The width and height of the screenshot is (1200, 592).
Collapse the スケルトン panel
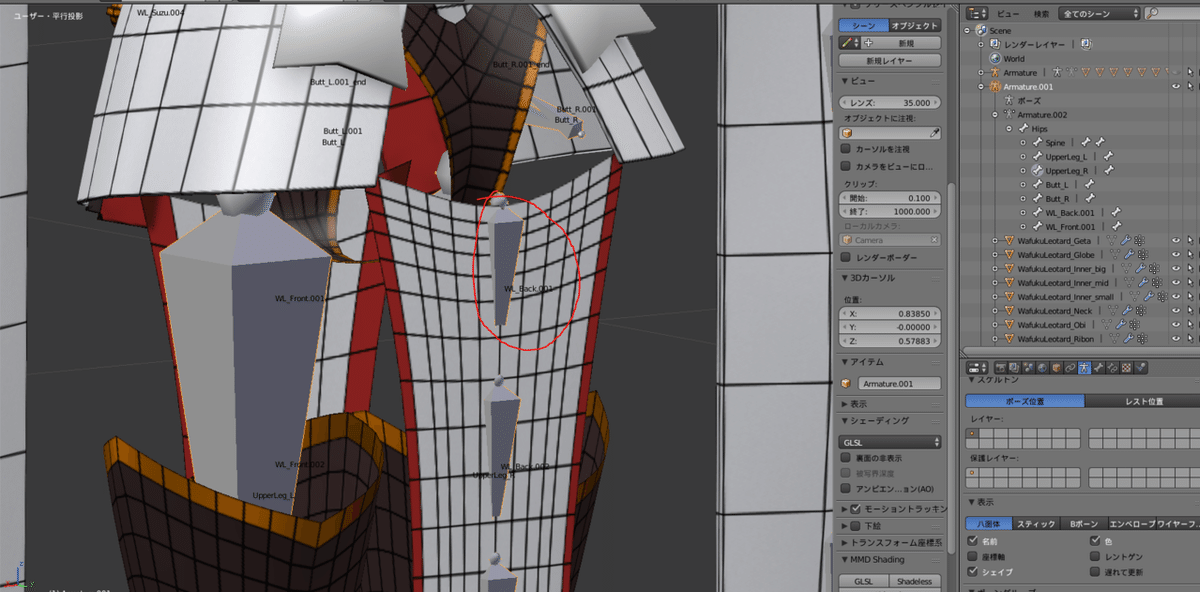[x=973, y=380]
